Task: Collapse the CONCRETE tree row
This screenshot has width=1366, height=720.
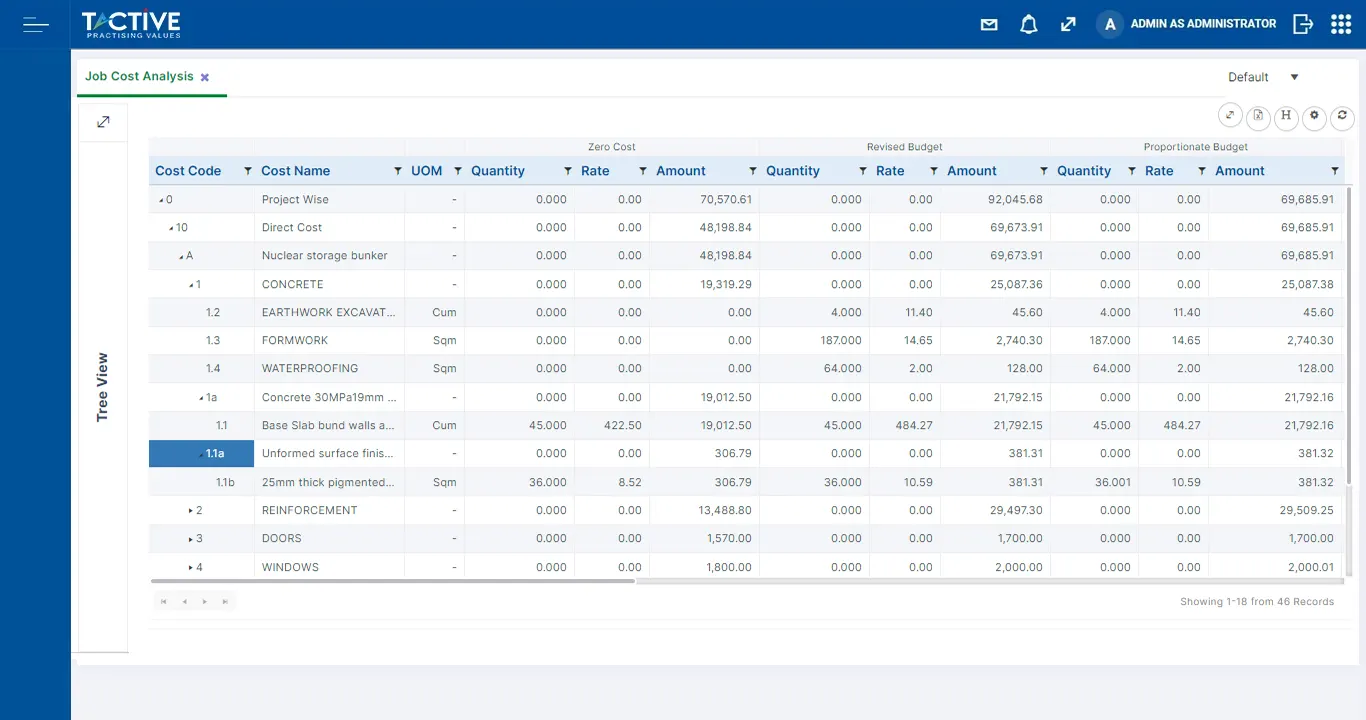Action: coord(191,285)
